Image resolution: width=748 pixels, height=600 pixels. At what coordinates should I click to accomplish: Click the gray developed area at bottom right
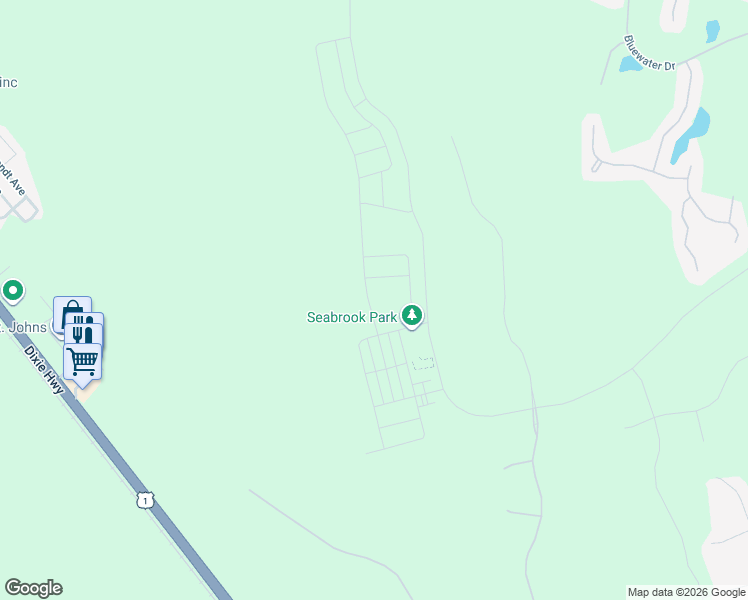[726, 529]
